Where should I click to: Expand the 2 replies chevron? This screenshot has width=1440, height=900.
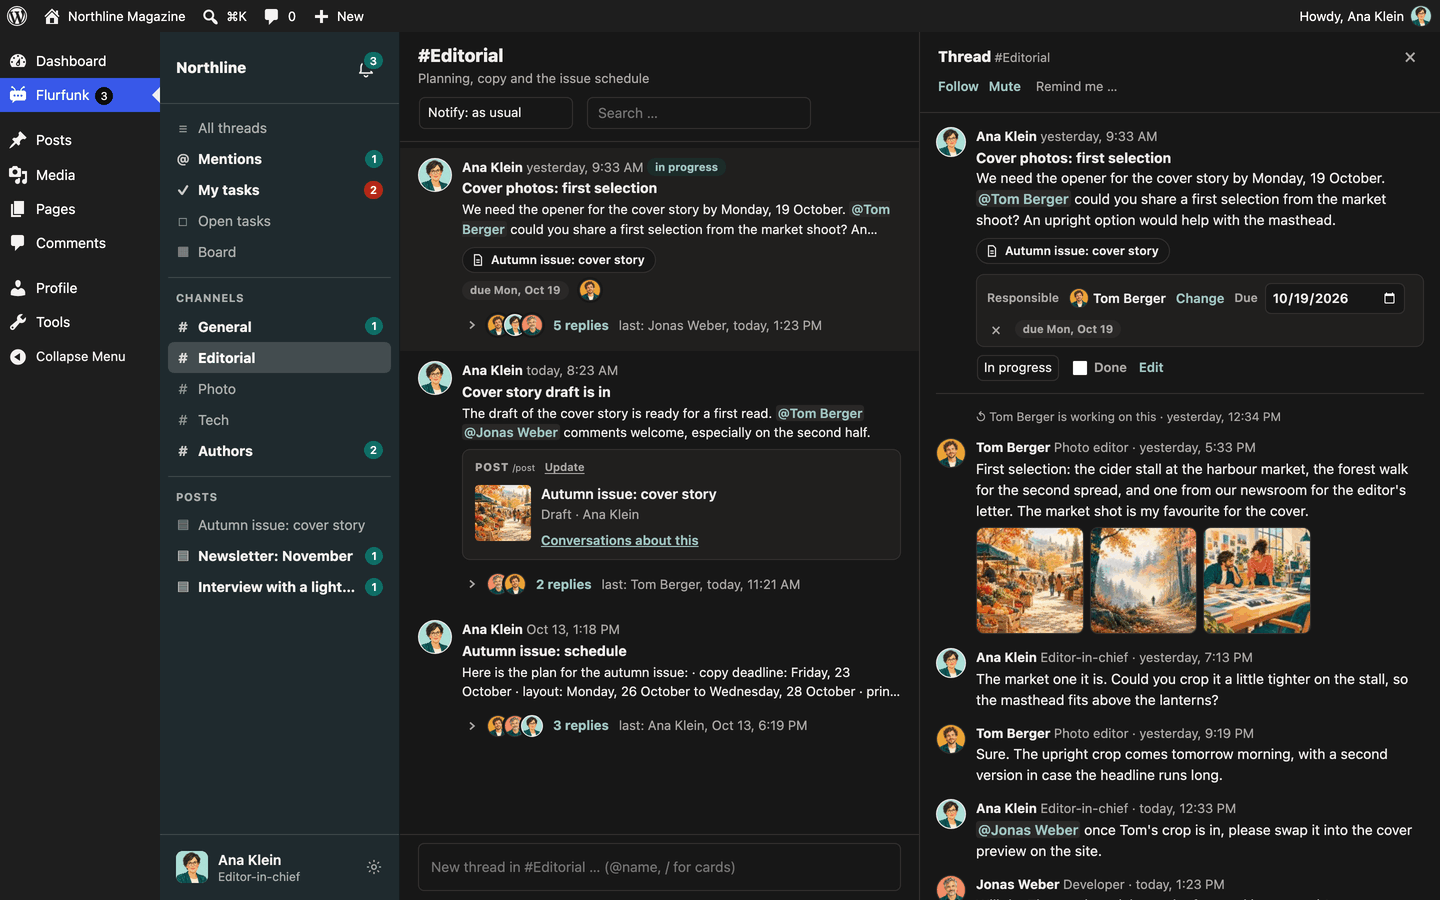pos(472,584)
